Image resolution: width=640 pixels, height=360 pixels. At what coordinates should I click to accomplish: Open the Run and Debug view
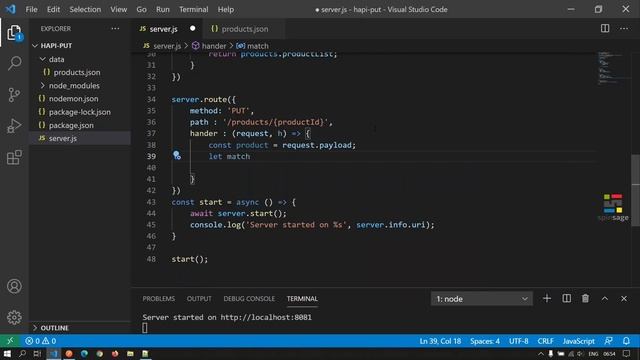(x=14, y=126)
